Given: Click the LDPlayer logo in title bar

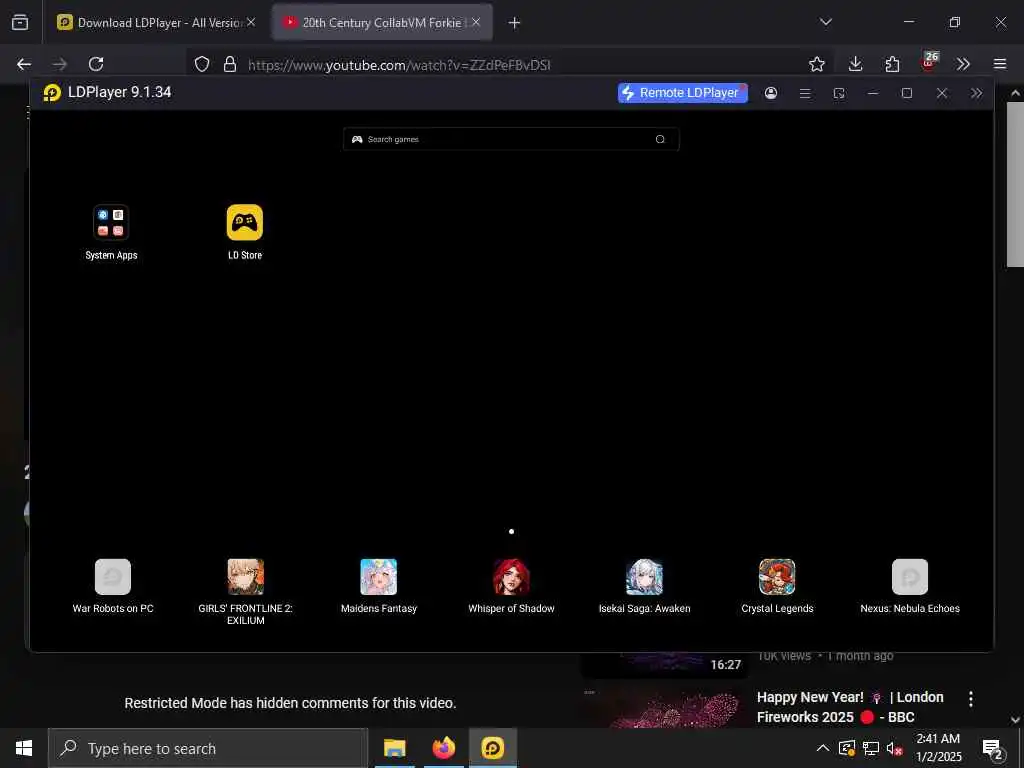Looking at the screenshot, I should click(x=52, y=93).
